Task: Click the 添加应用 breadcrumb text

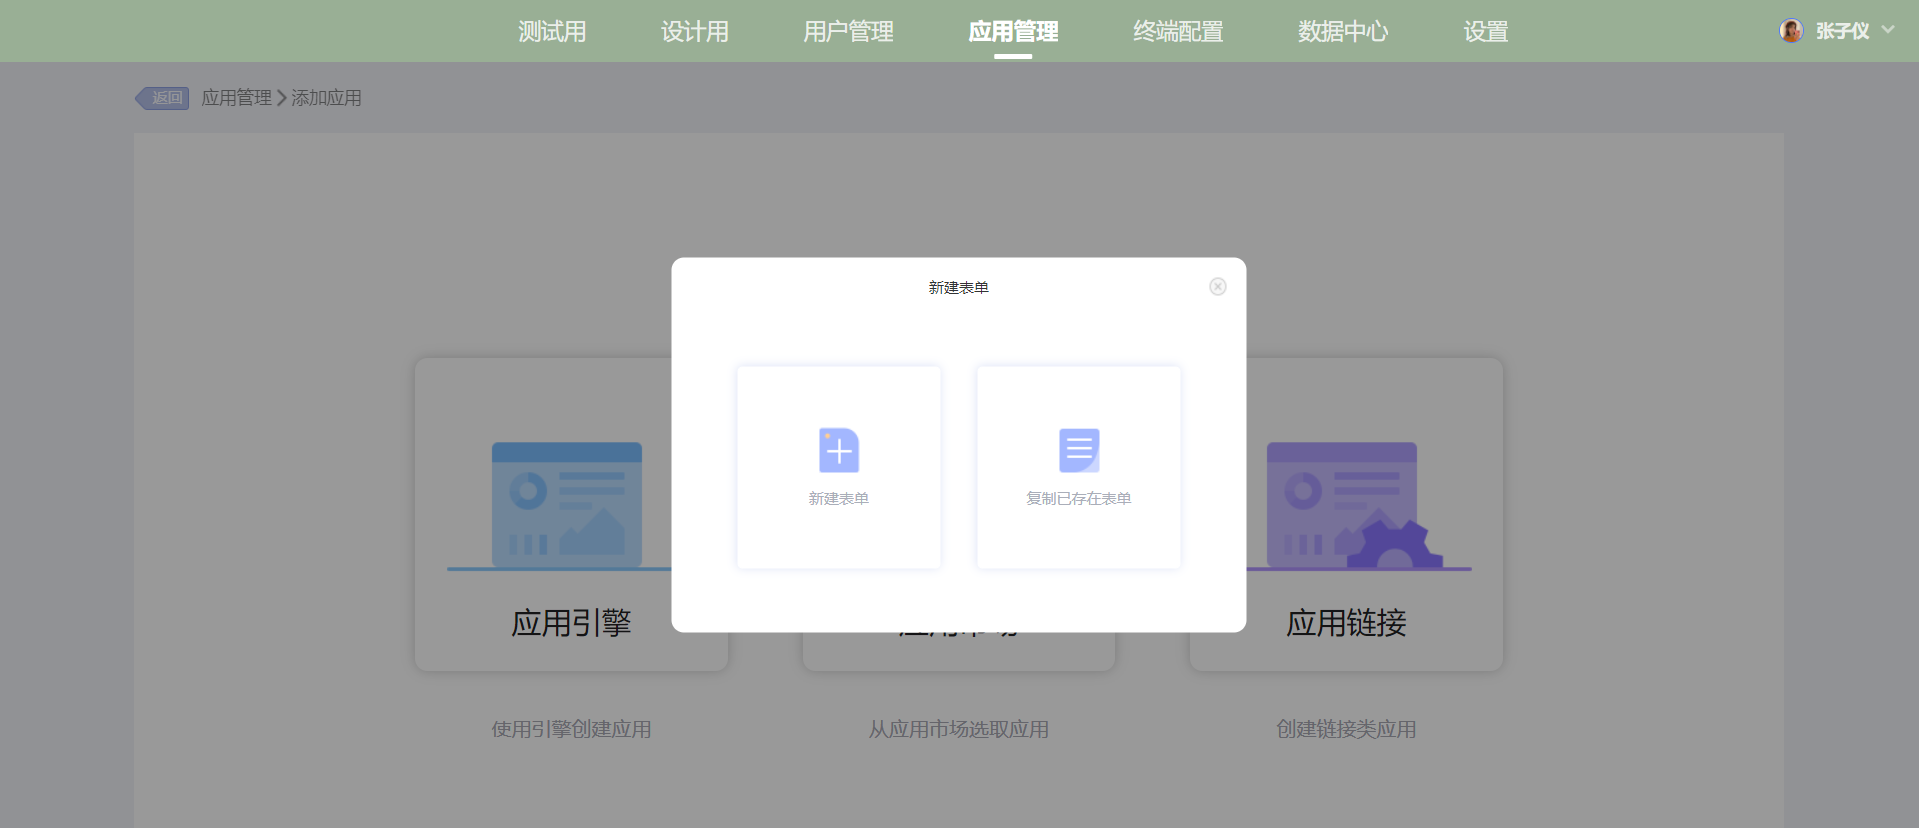Action: tap(326, 98)
